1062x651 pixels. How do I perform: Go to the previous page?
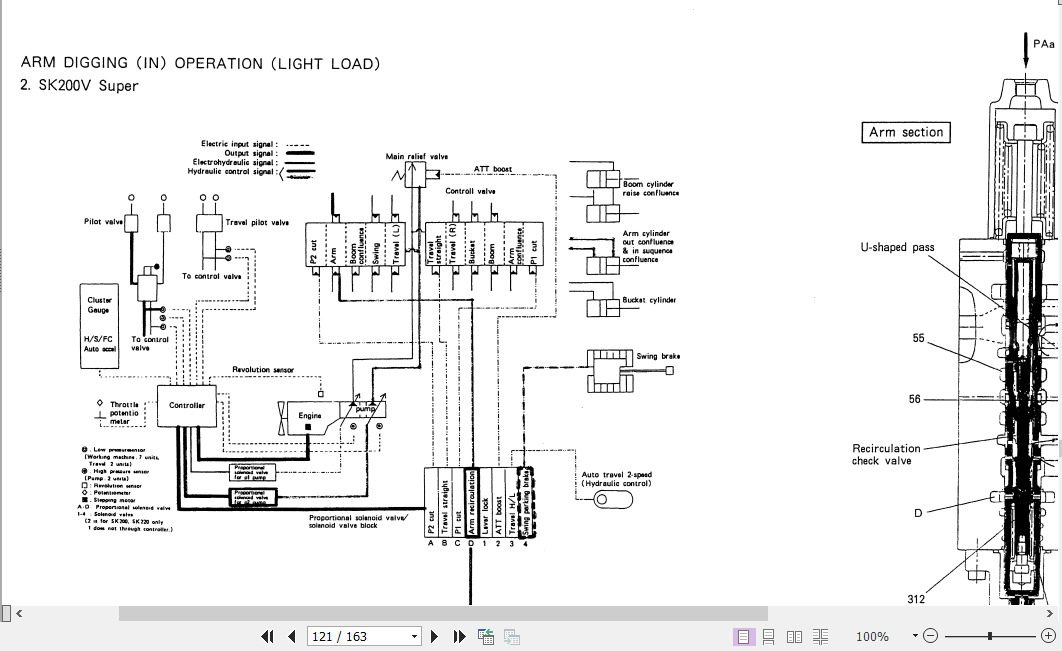click(x=292, y=636)
